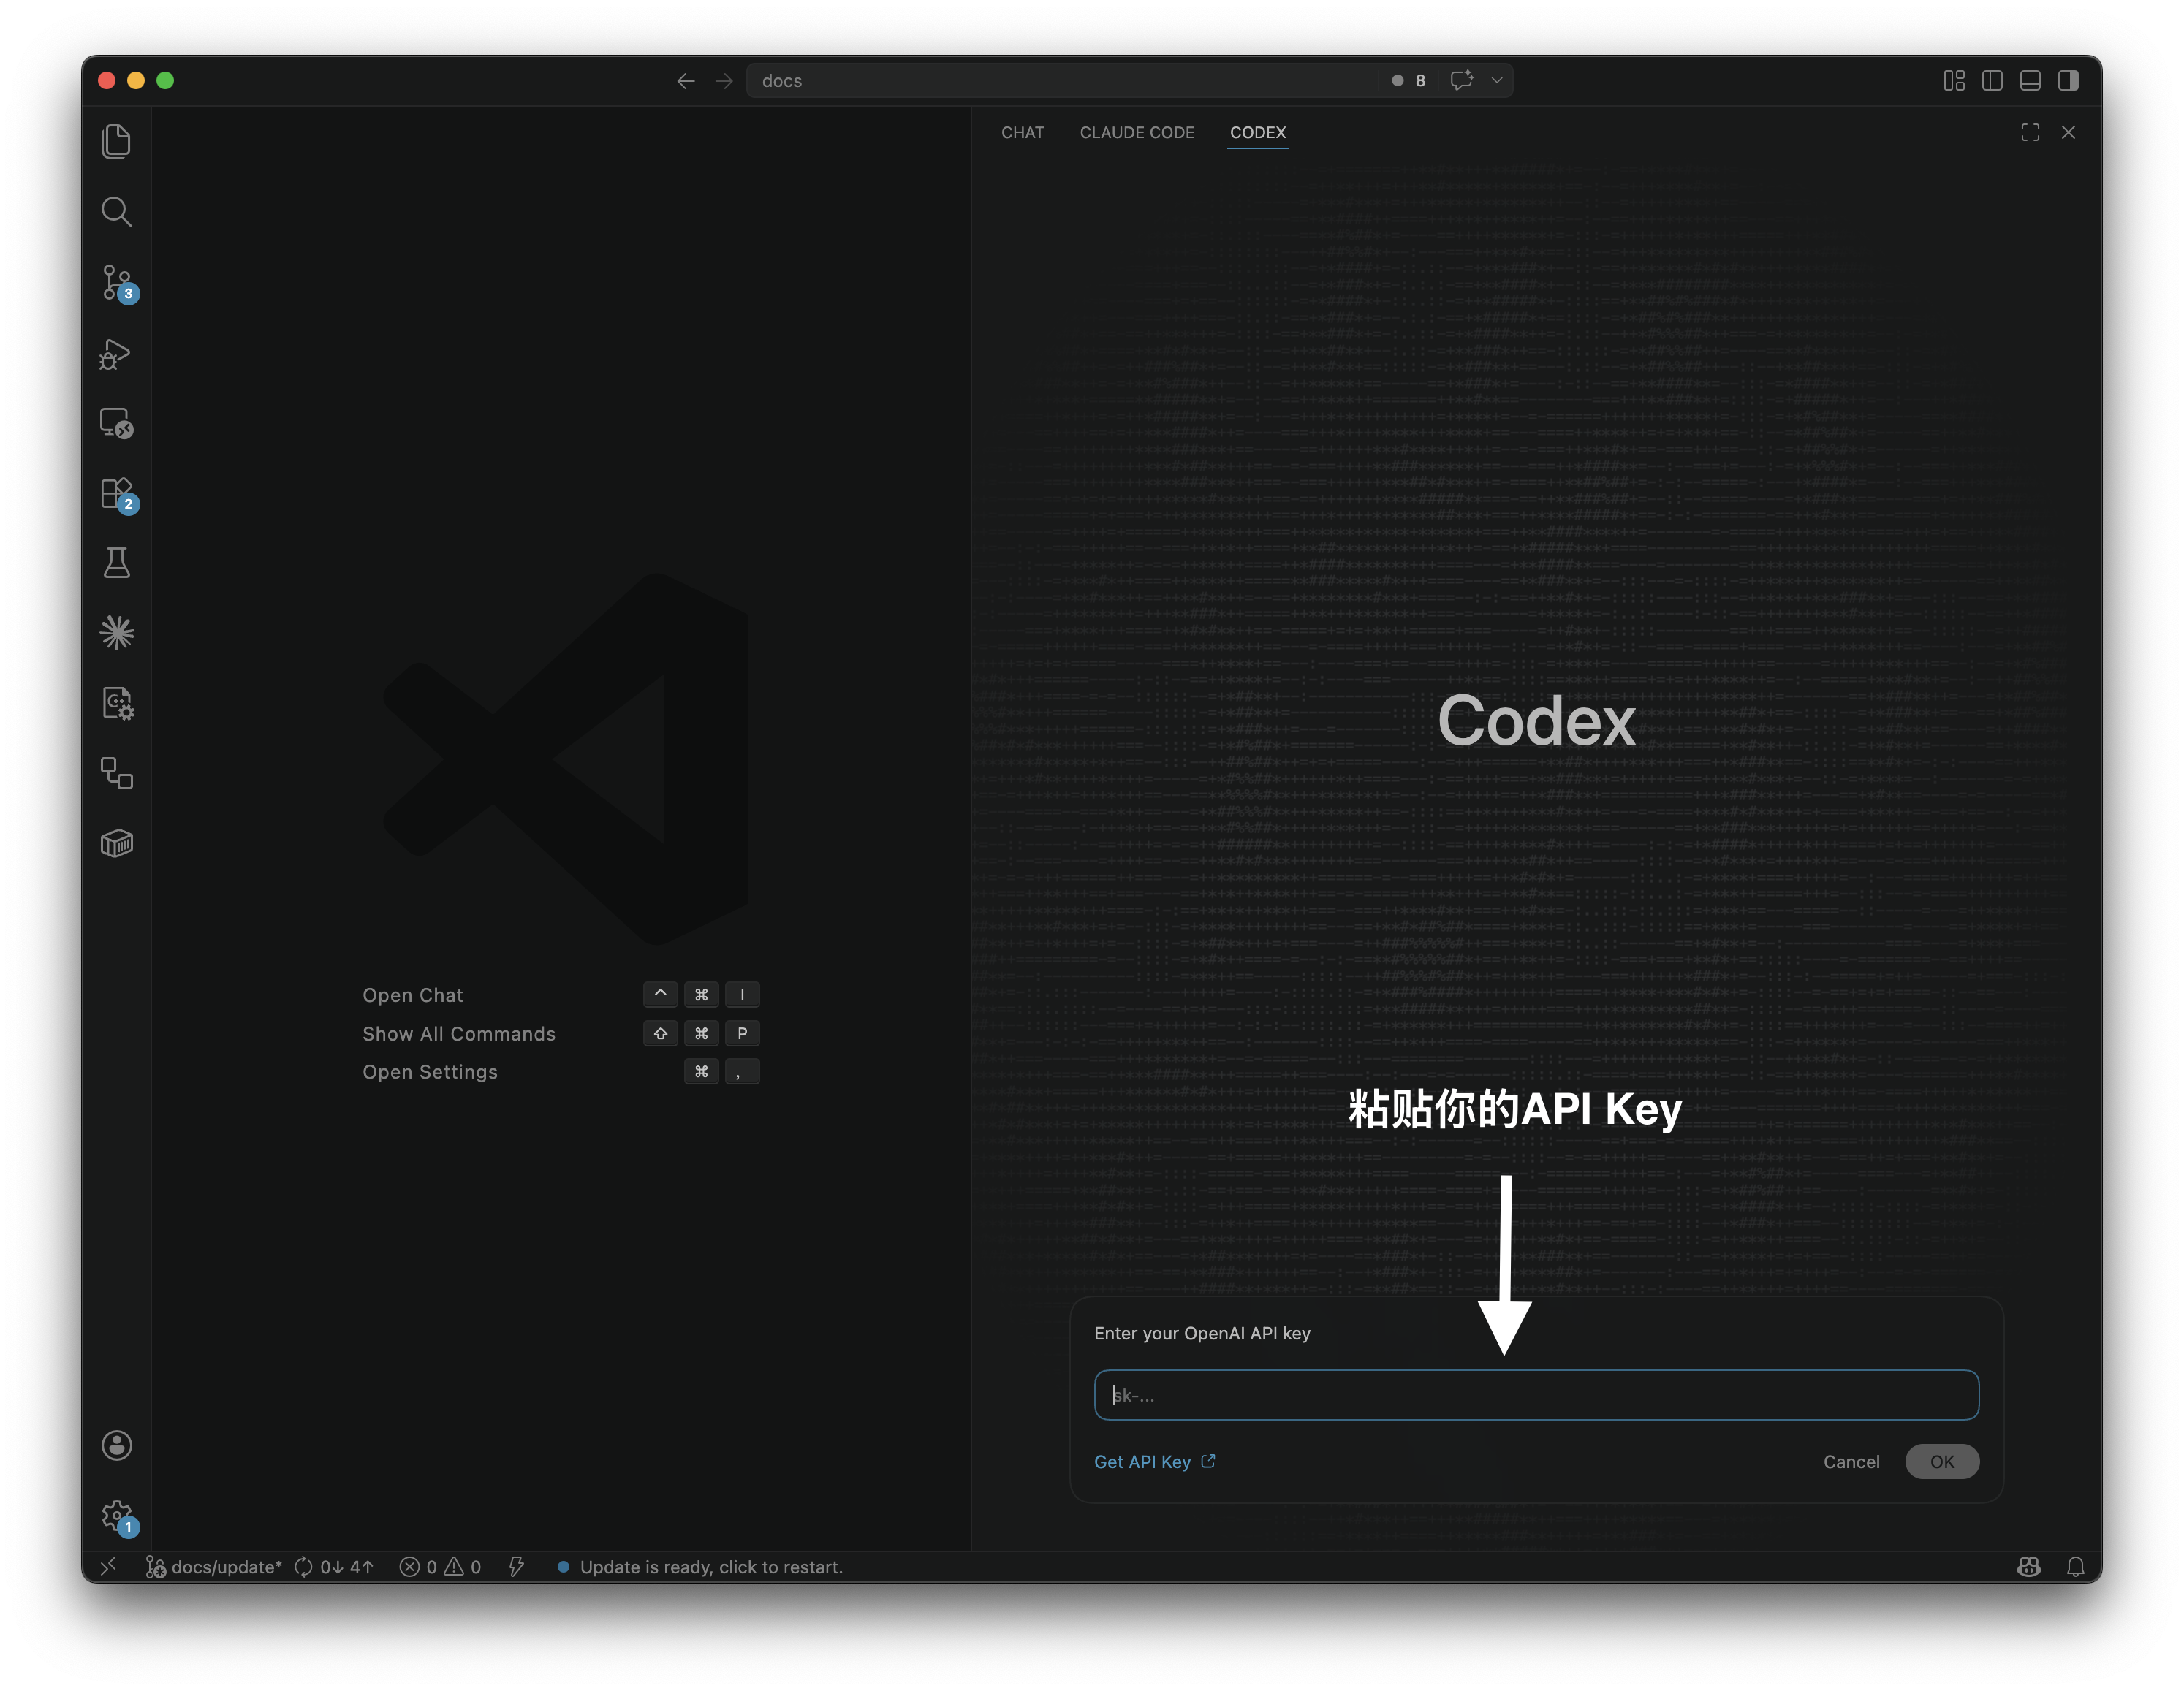Select the CODEX tab

[1258, 132]
